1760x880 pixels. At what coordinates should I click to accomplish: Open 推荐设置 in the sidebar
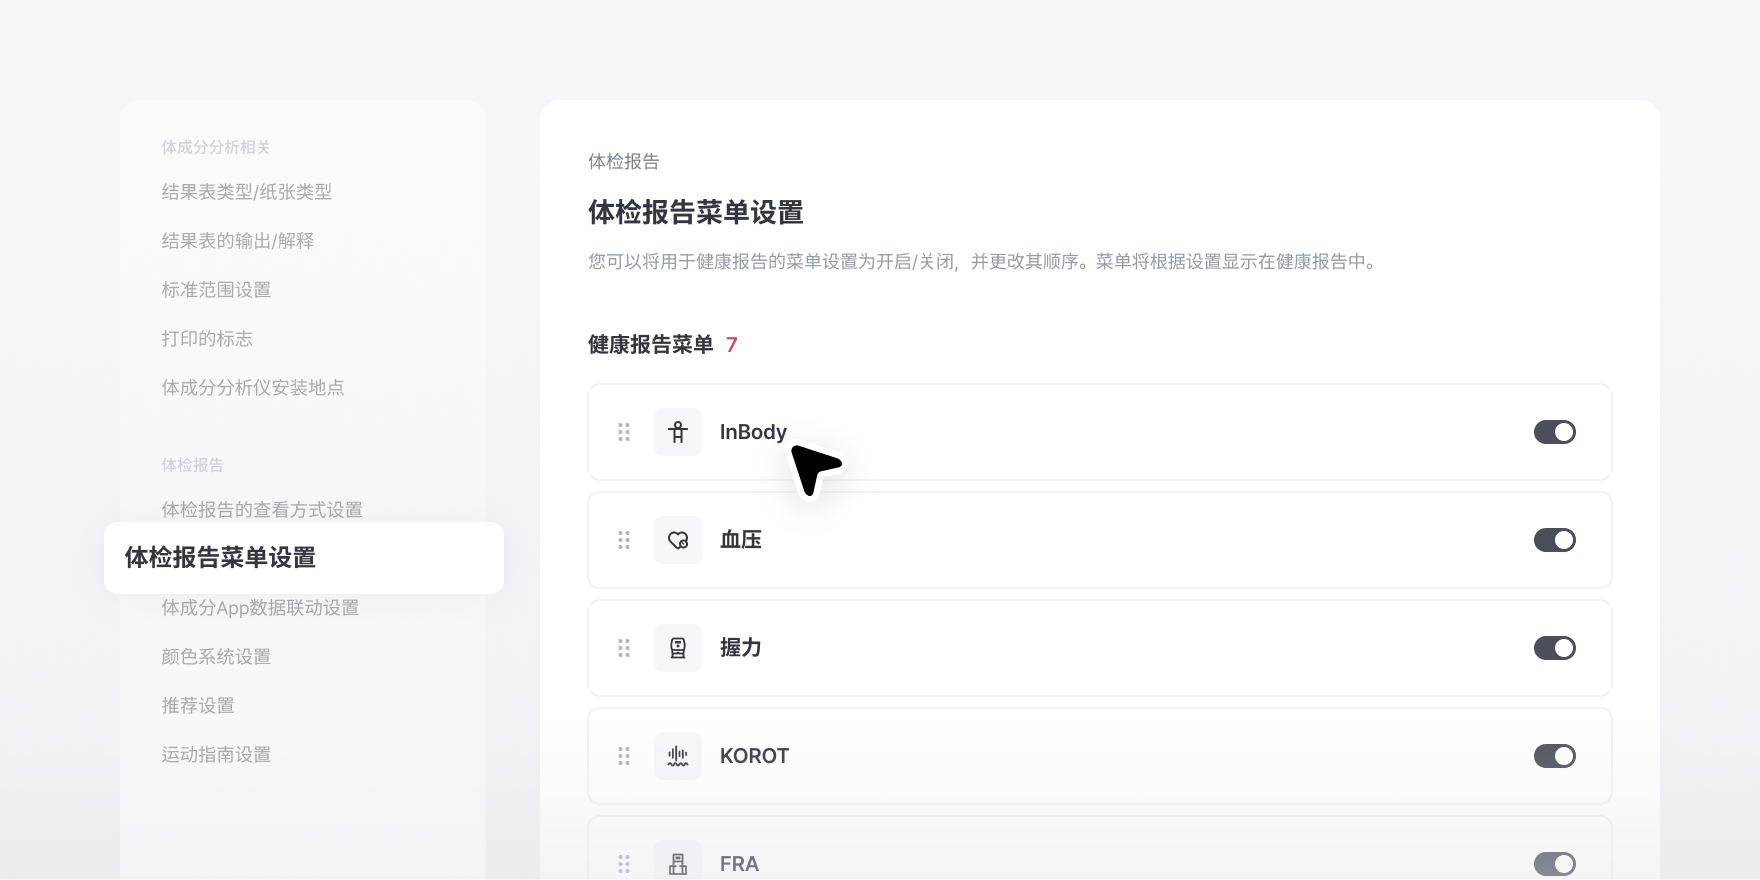(x=198, y=706)
